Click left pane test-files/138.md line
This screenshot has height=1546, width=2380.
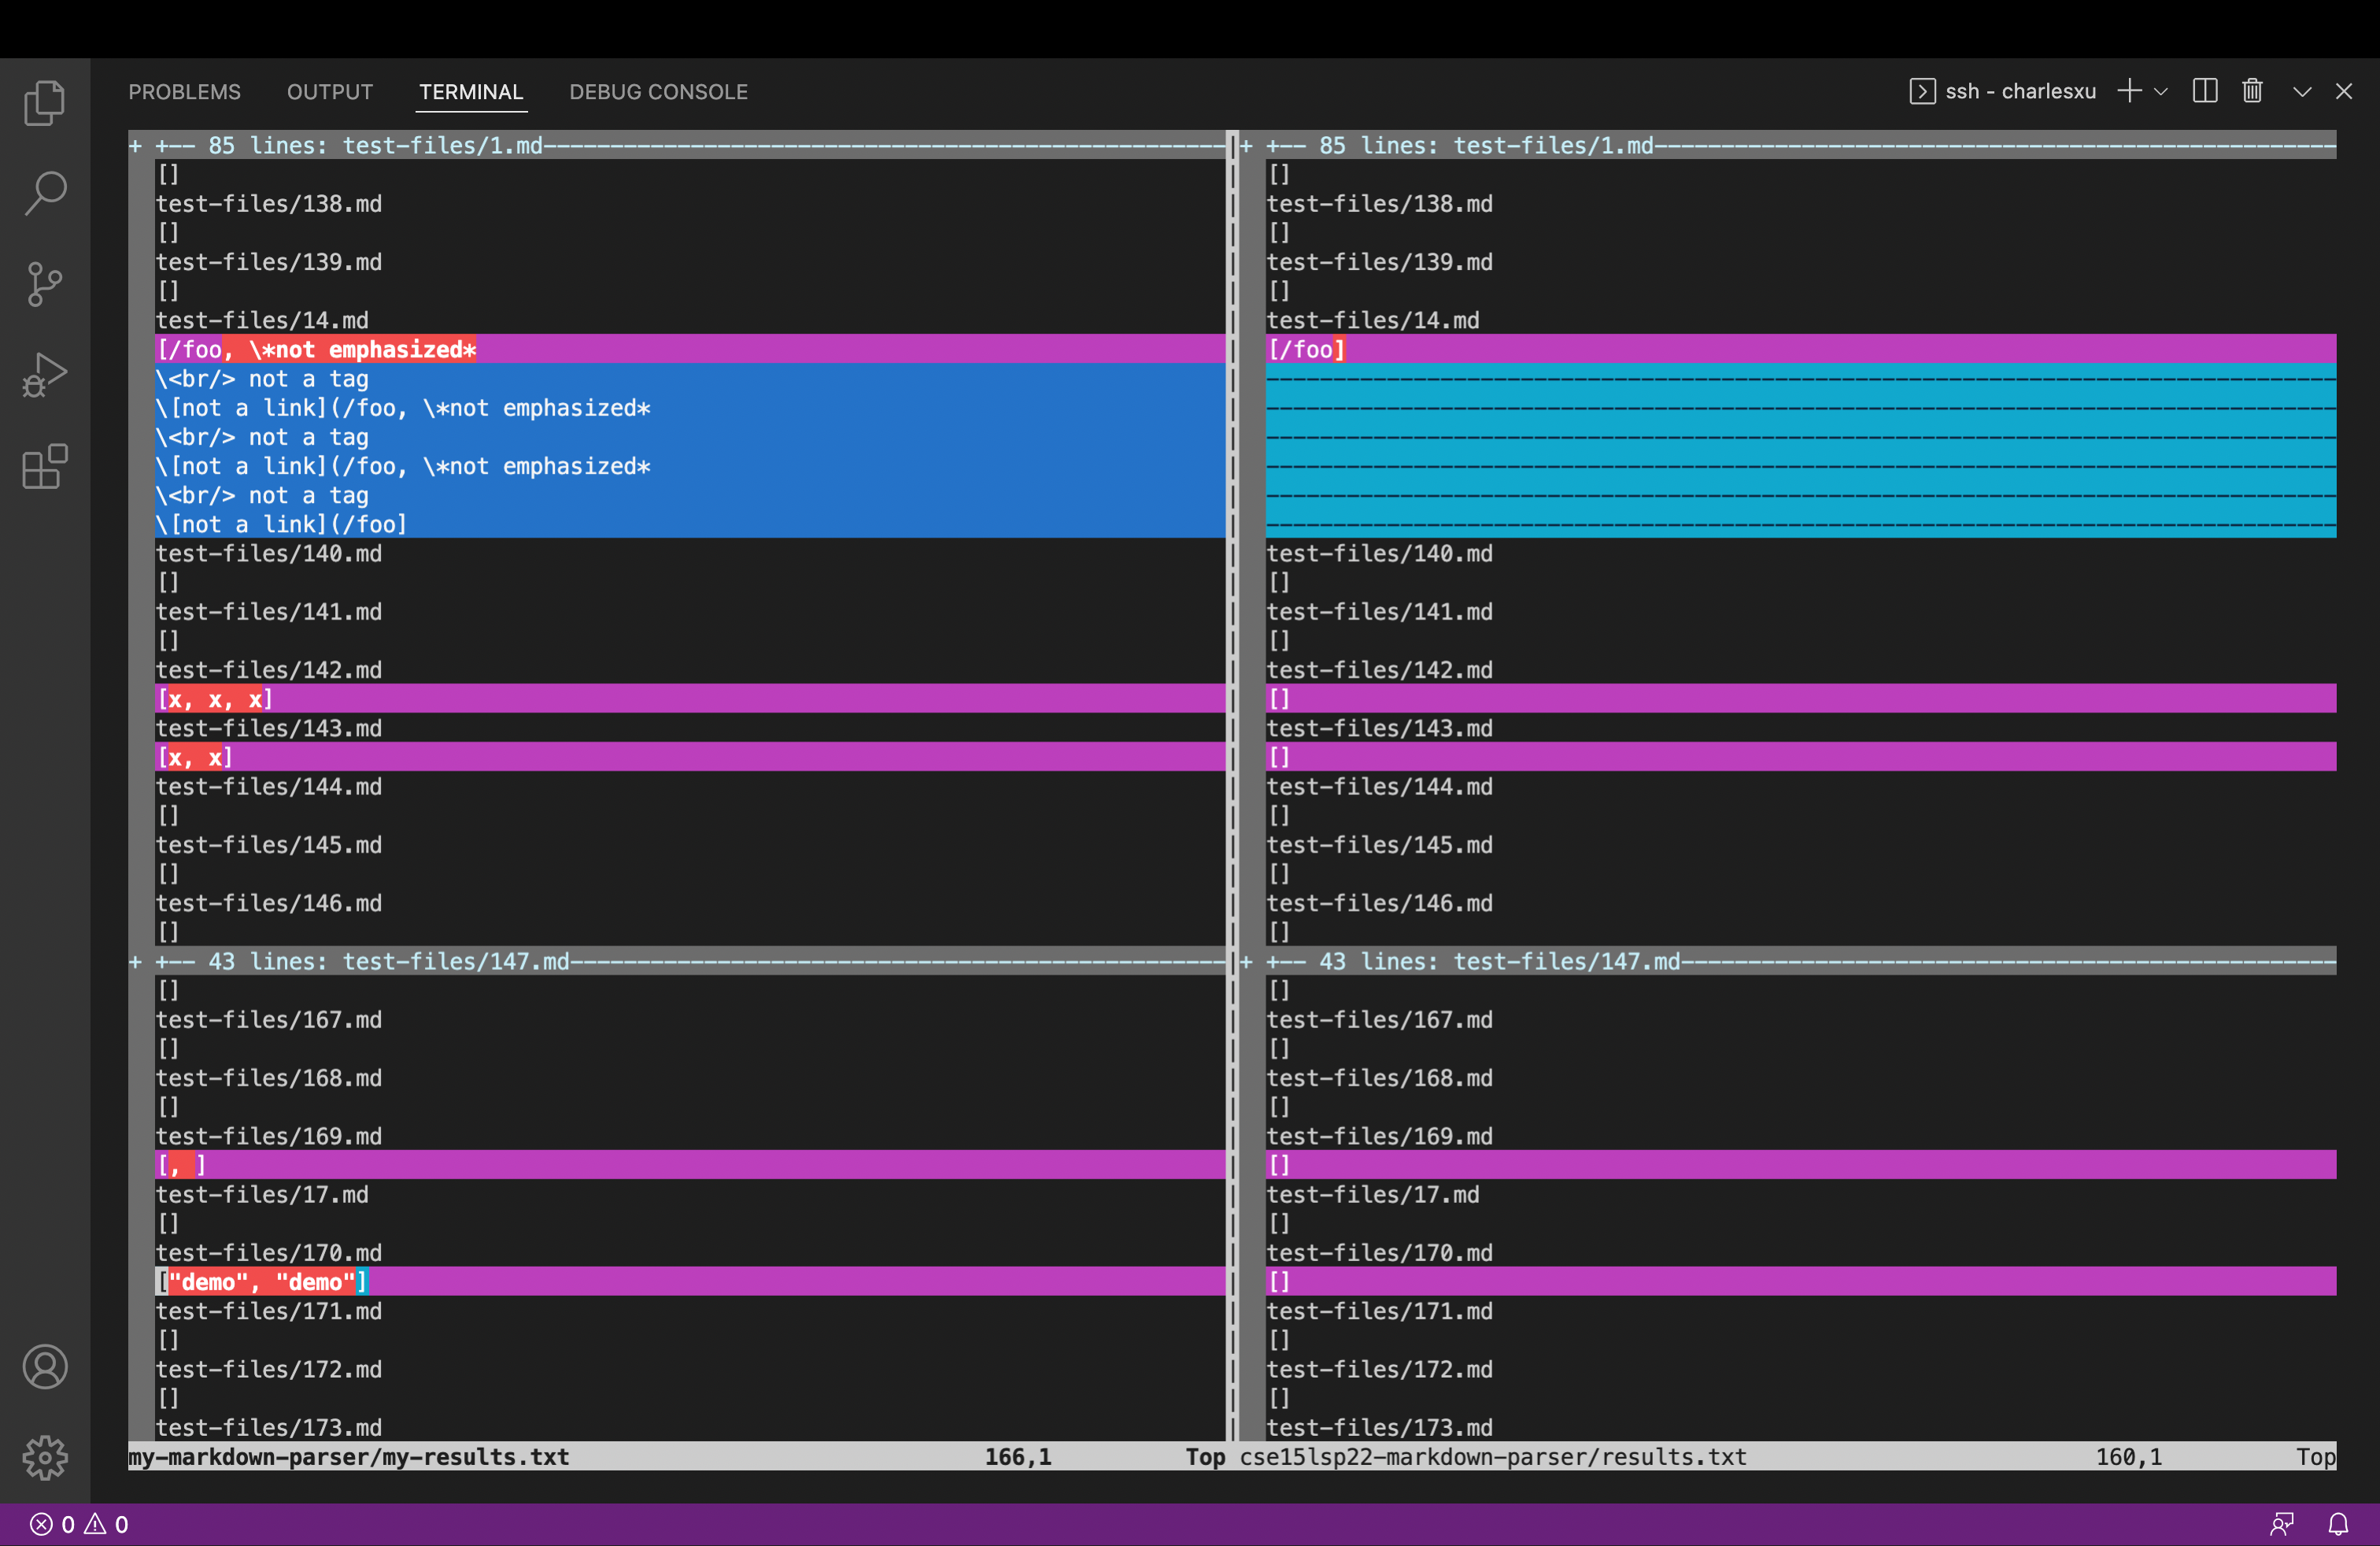click(268, 204)
